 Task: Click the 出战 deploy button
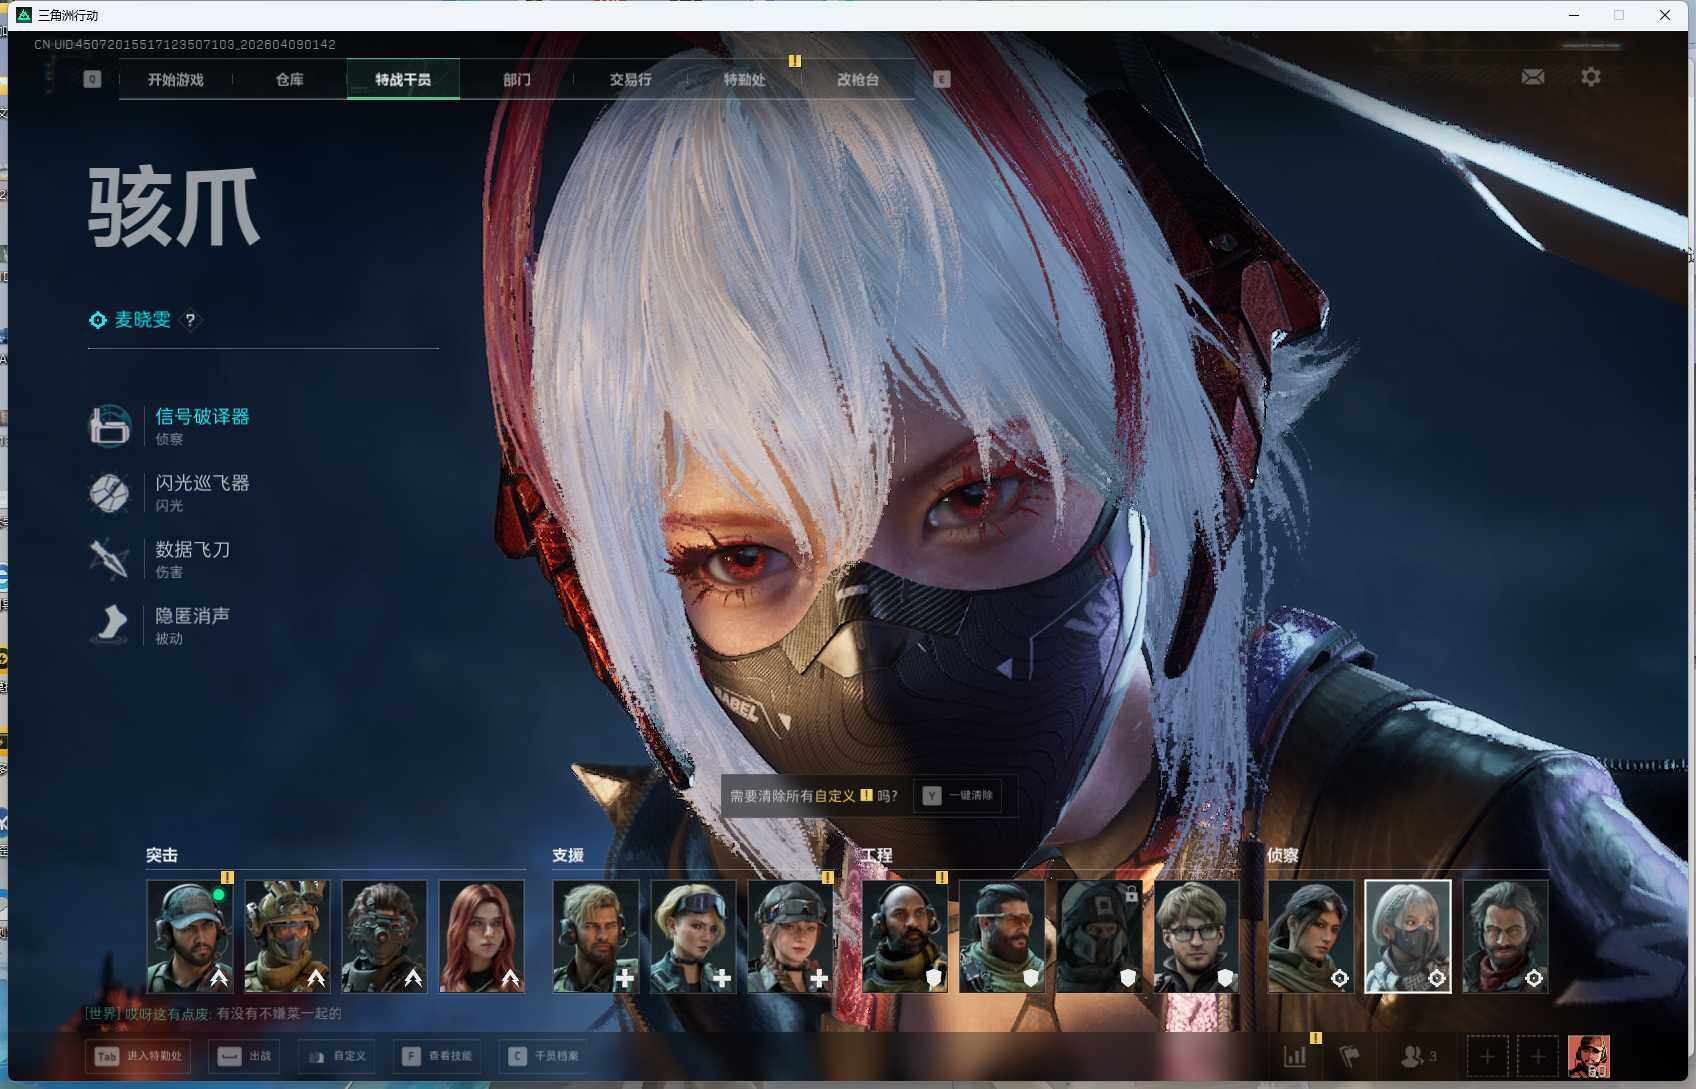point(245,1056)
